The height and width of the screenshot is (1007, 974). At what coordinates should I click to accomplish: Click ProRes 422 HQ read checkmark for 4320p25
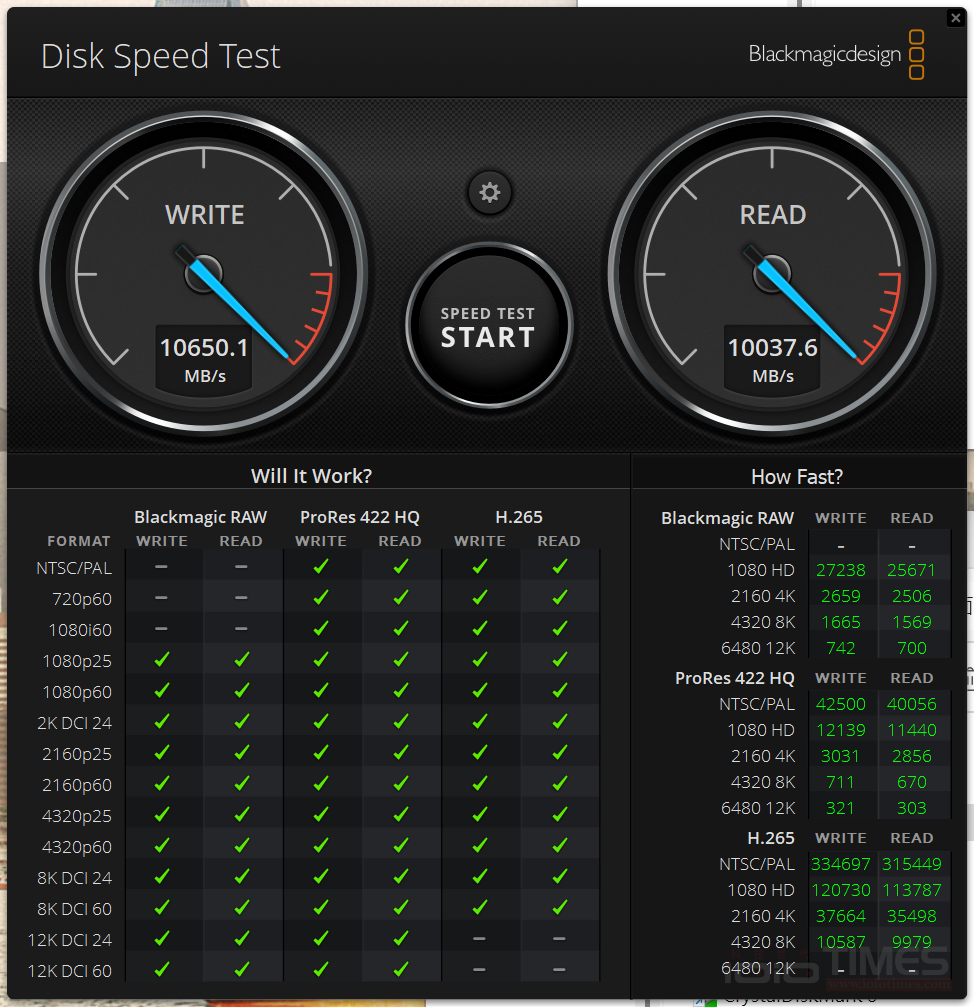[401, 814]
